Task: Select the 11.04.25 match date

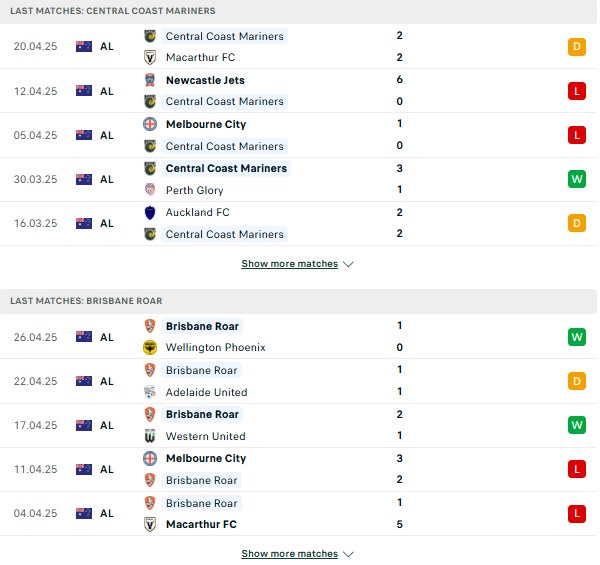Action: (35, 469)
